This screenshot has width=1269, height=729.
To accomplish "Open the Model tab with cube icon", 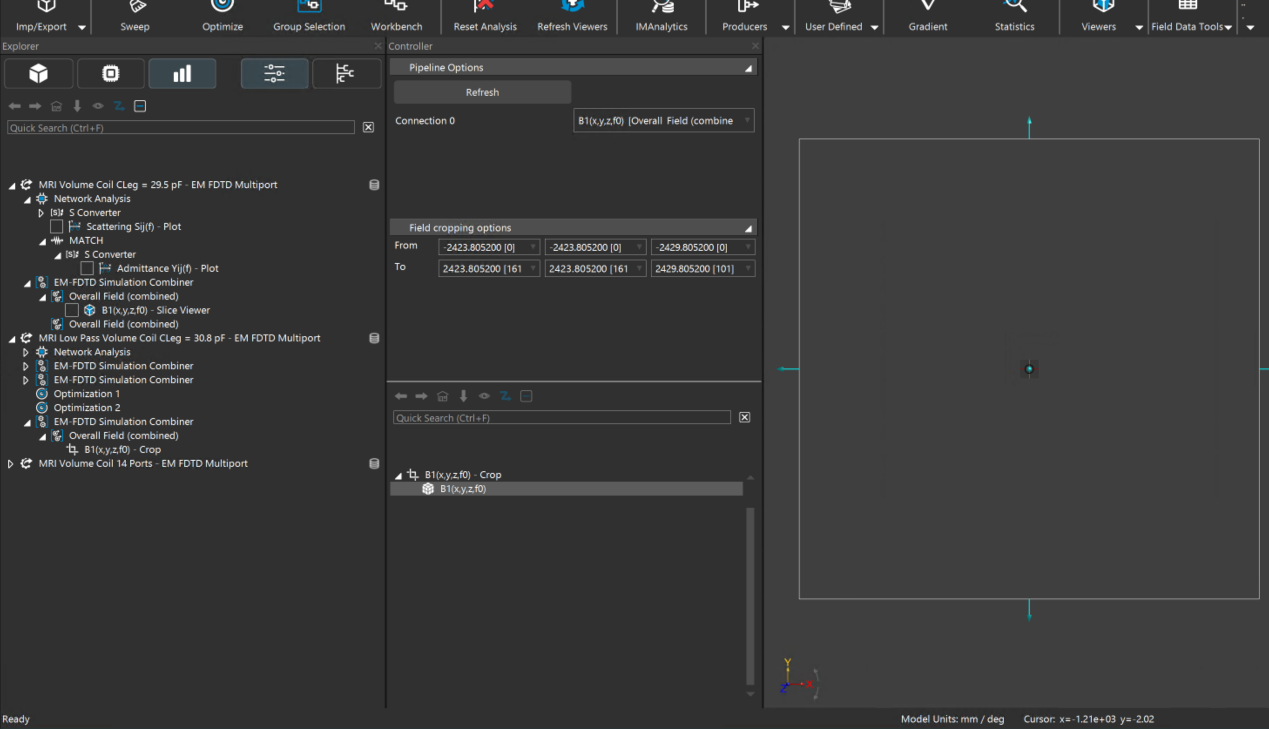I will (x=39, y=73).
